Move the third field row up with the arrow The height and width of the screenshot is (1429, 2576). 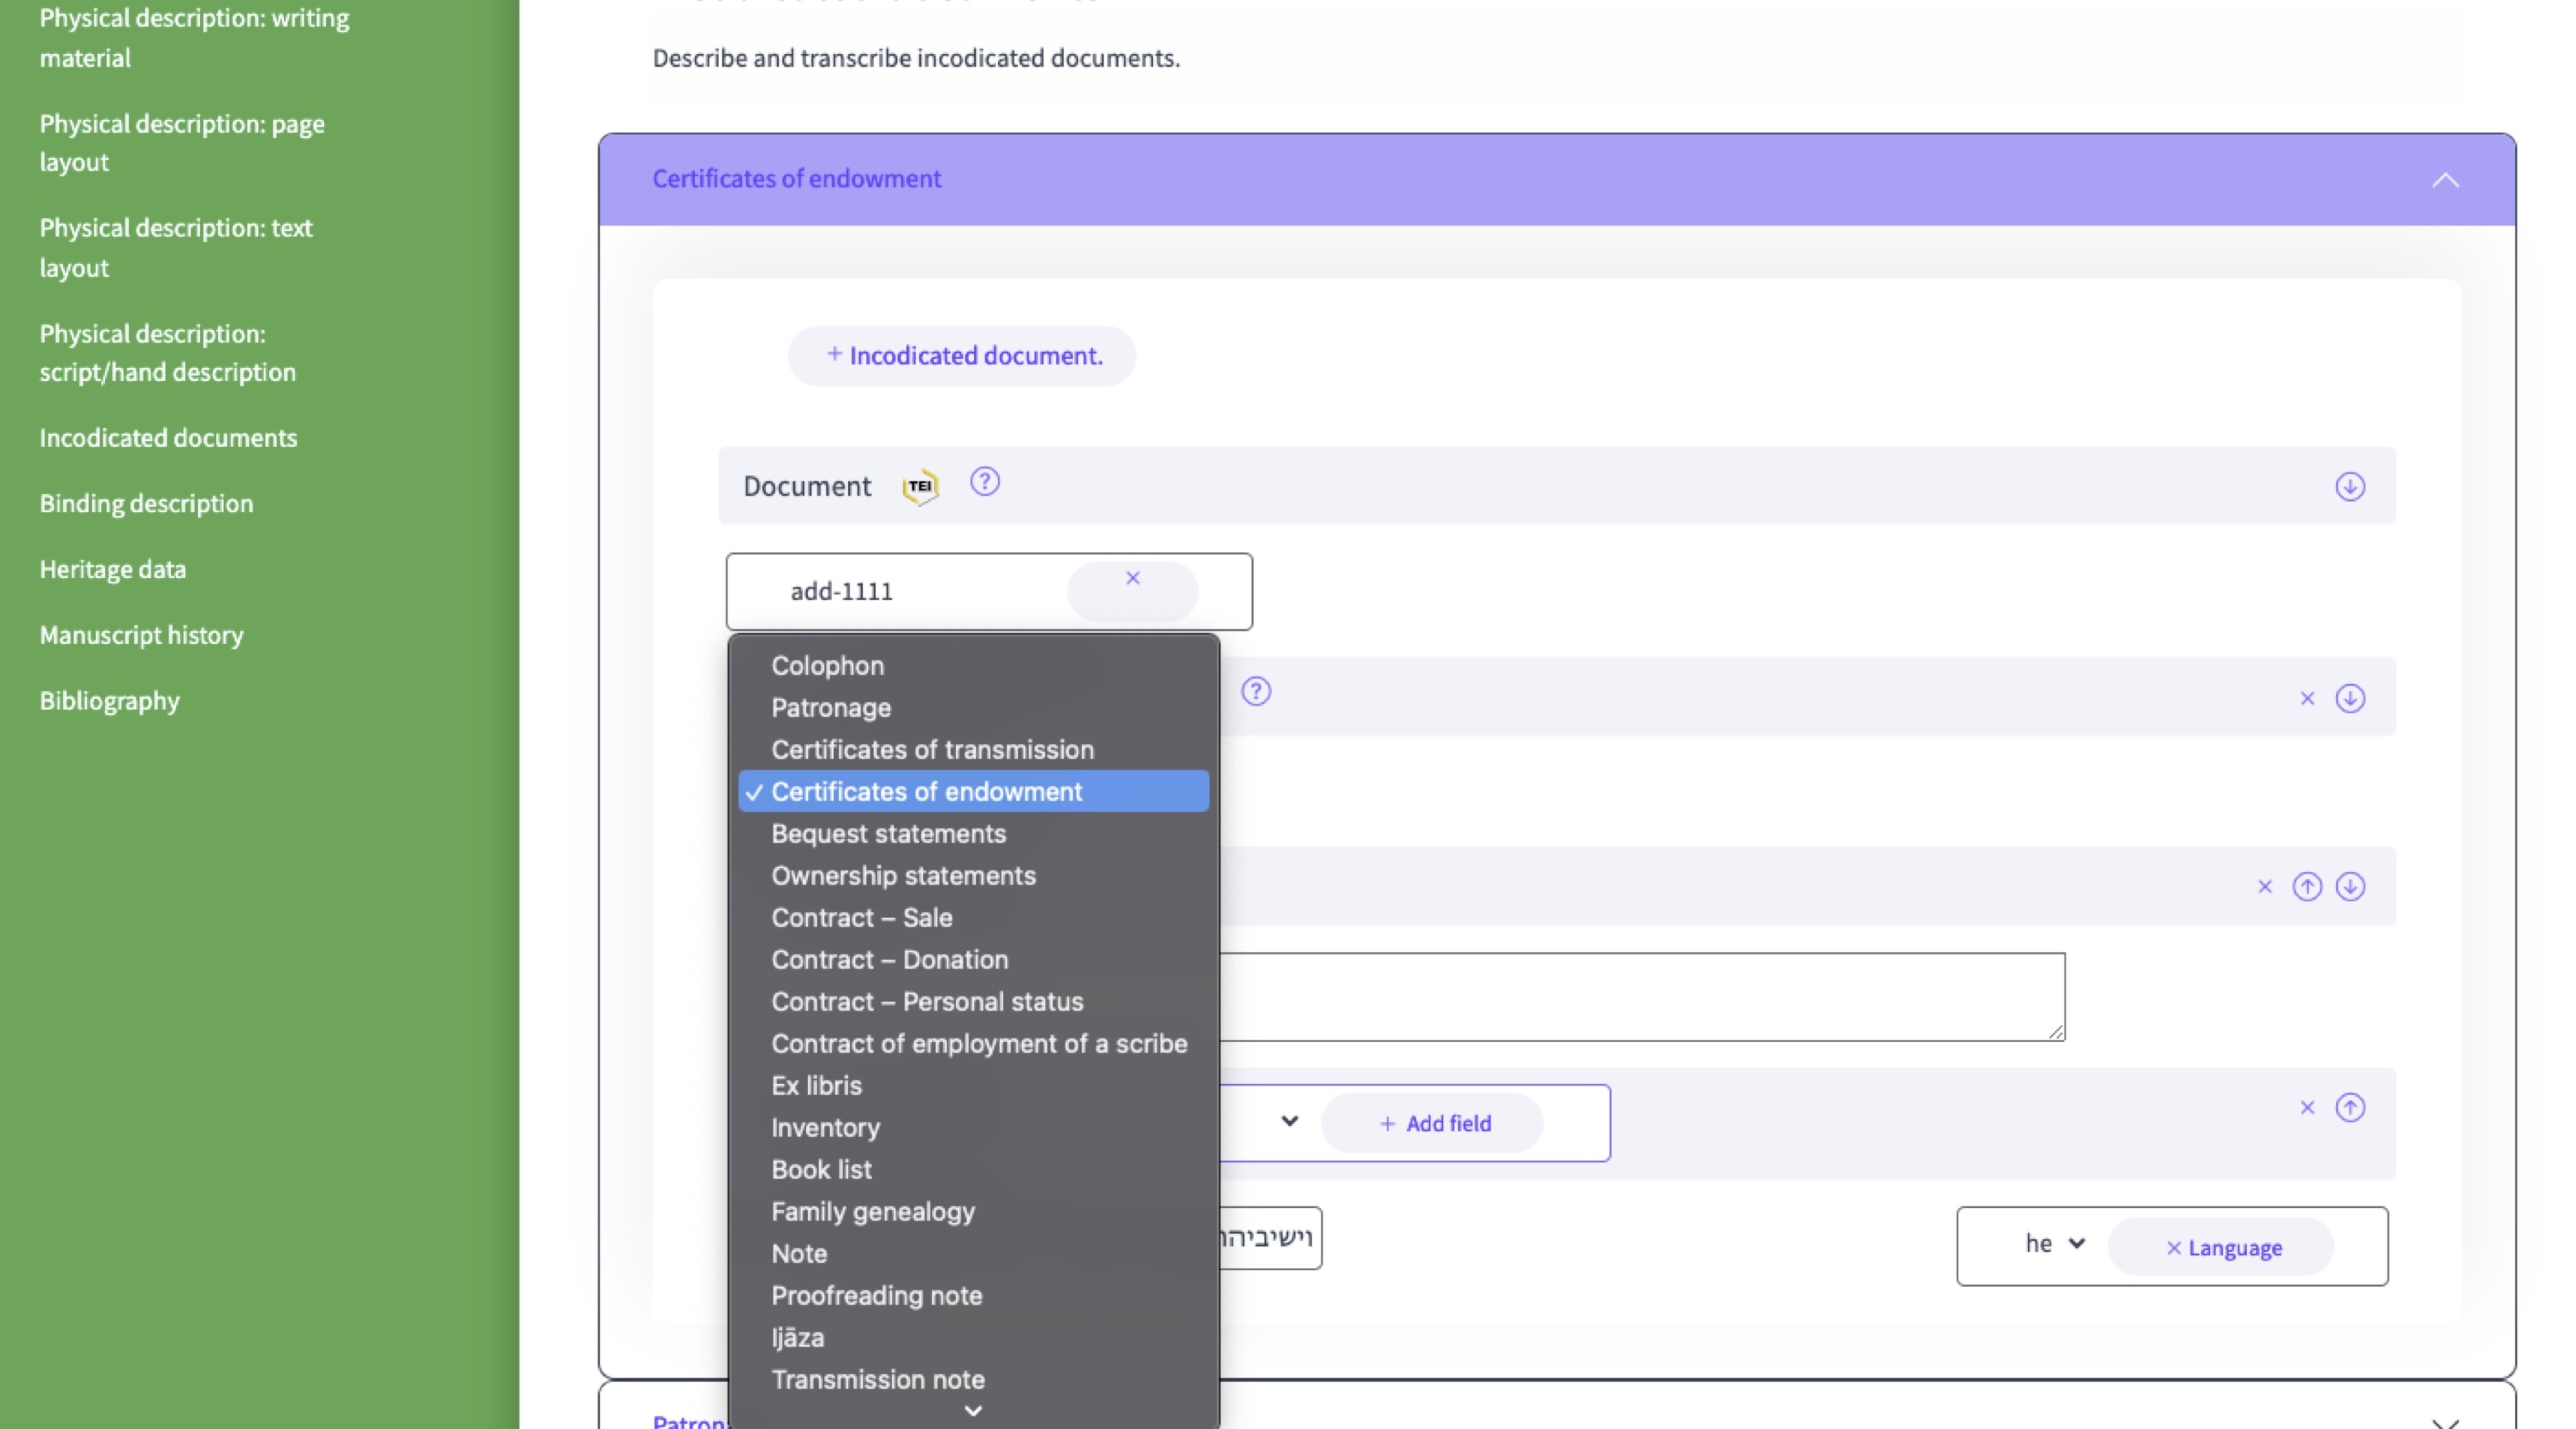tap(2307, 887)
